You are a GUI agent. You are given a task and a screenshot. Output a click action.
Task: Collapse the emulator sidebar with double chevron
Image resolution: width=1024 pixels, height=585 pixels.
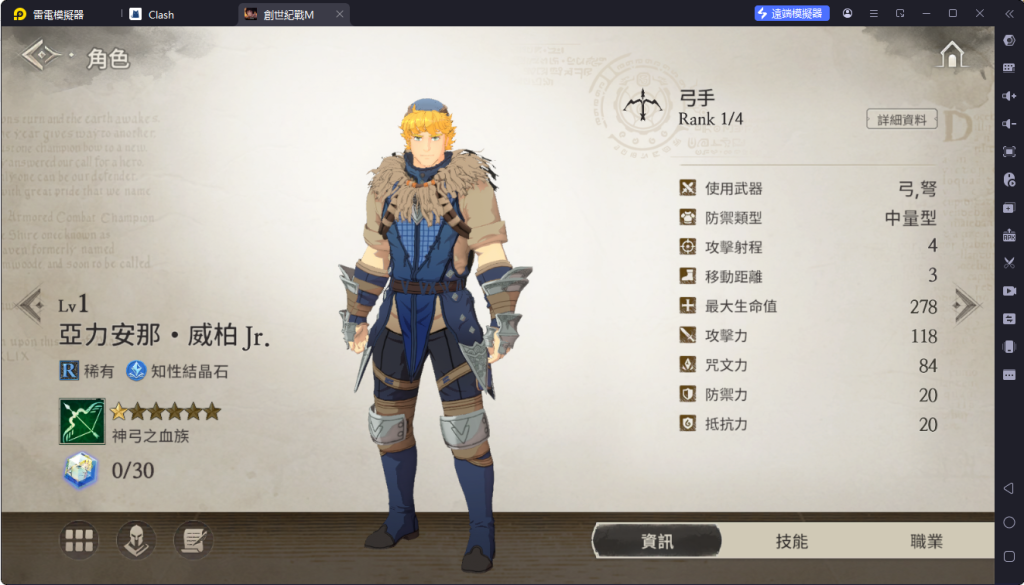[1009, 13]
